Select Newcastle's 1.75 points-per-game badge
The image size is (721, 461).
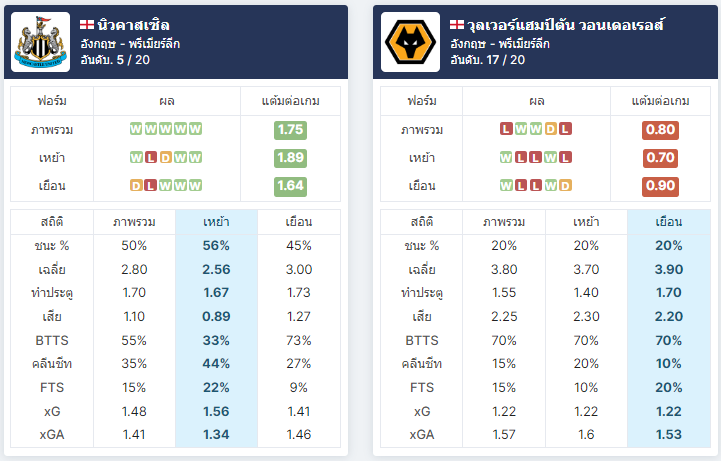[x=290, y=130]
